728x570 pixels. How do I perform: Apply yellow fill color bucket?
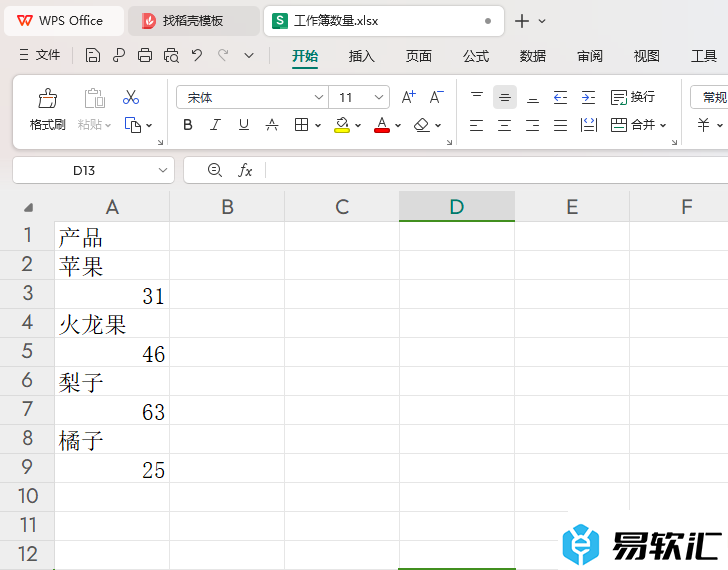pyautogui.click(x=342, y=125)
